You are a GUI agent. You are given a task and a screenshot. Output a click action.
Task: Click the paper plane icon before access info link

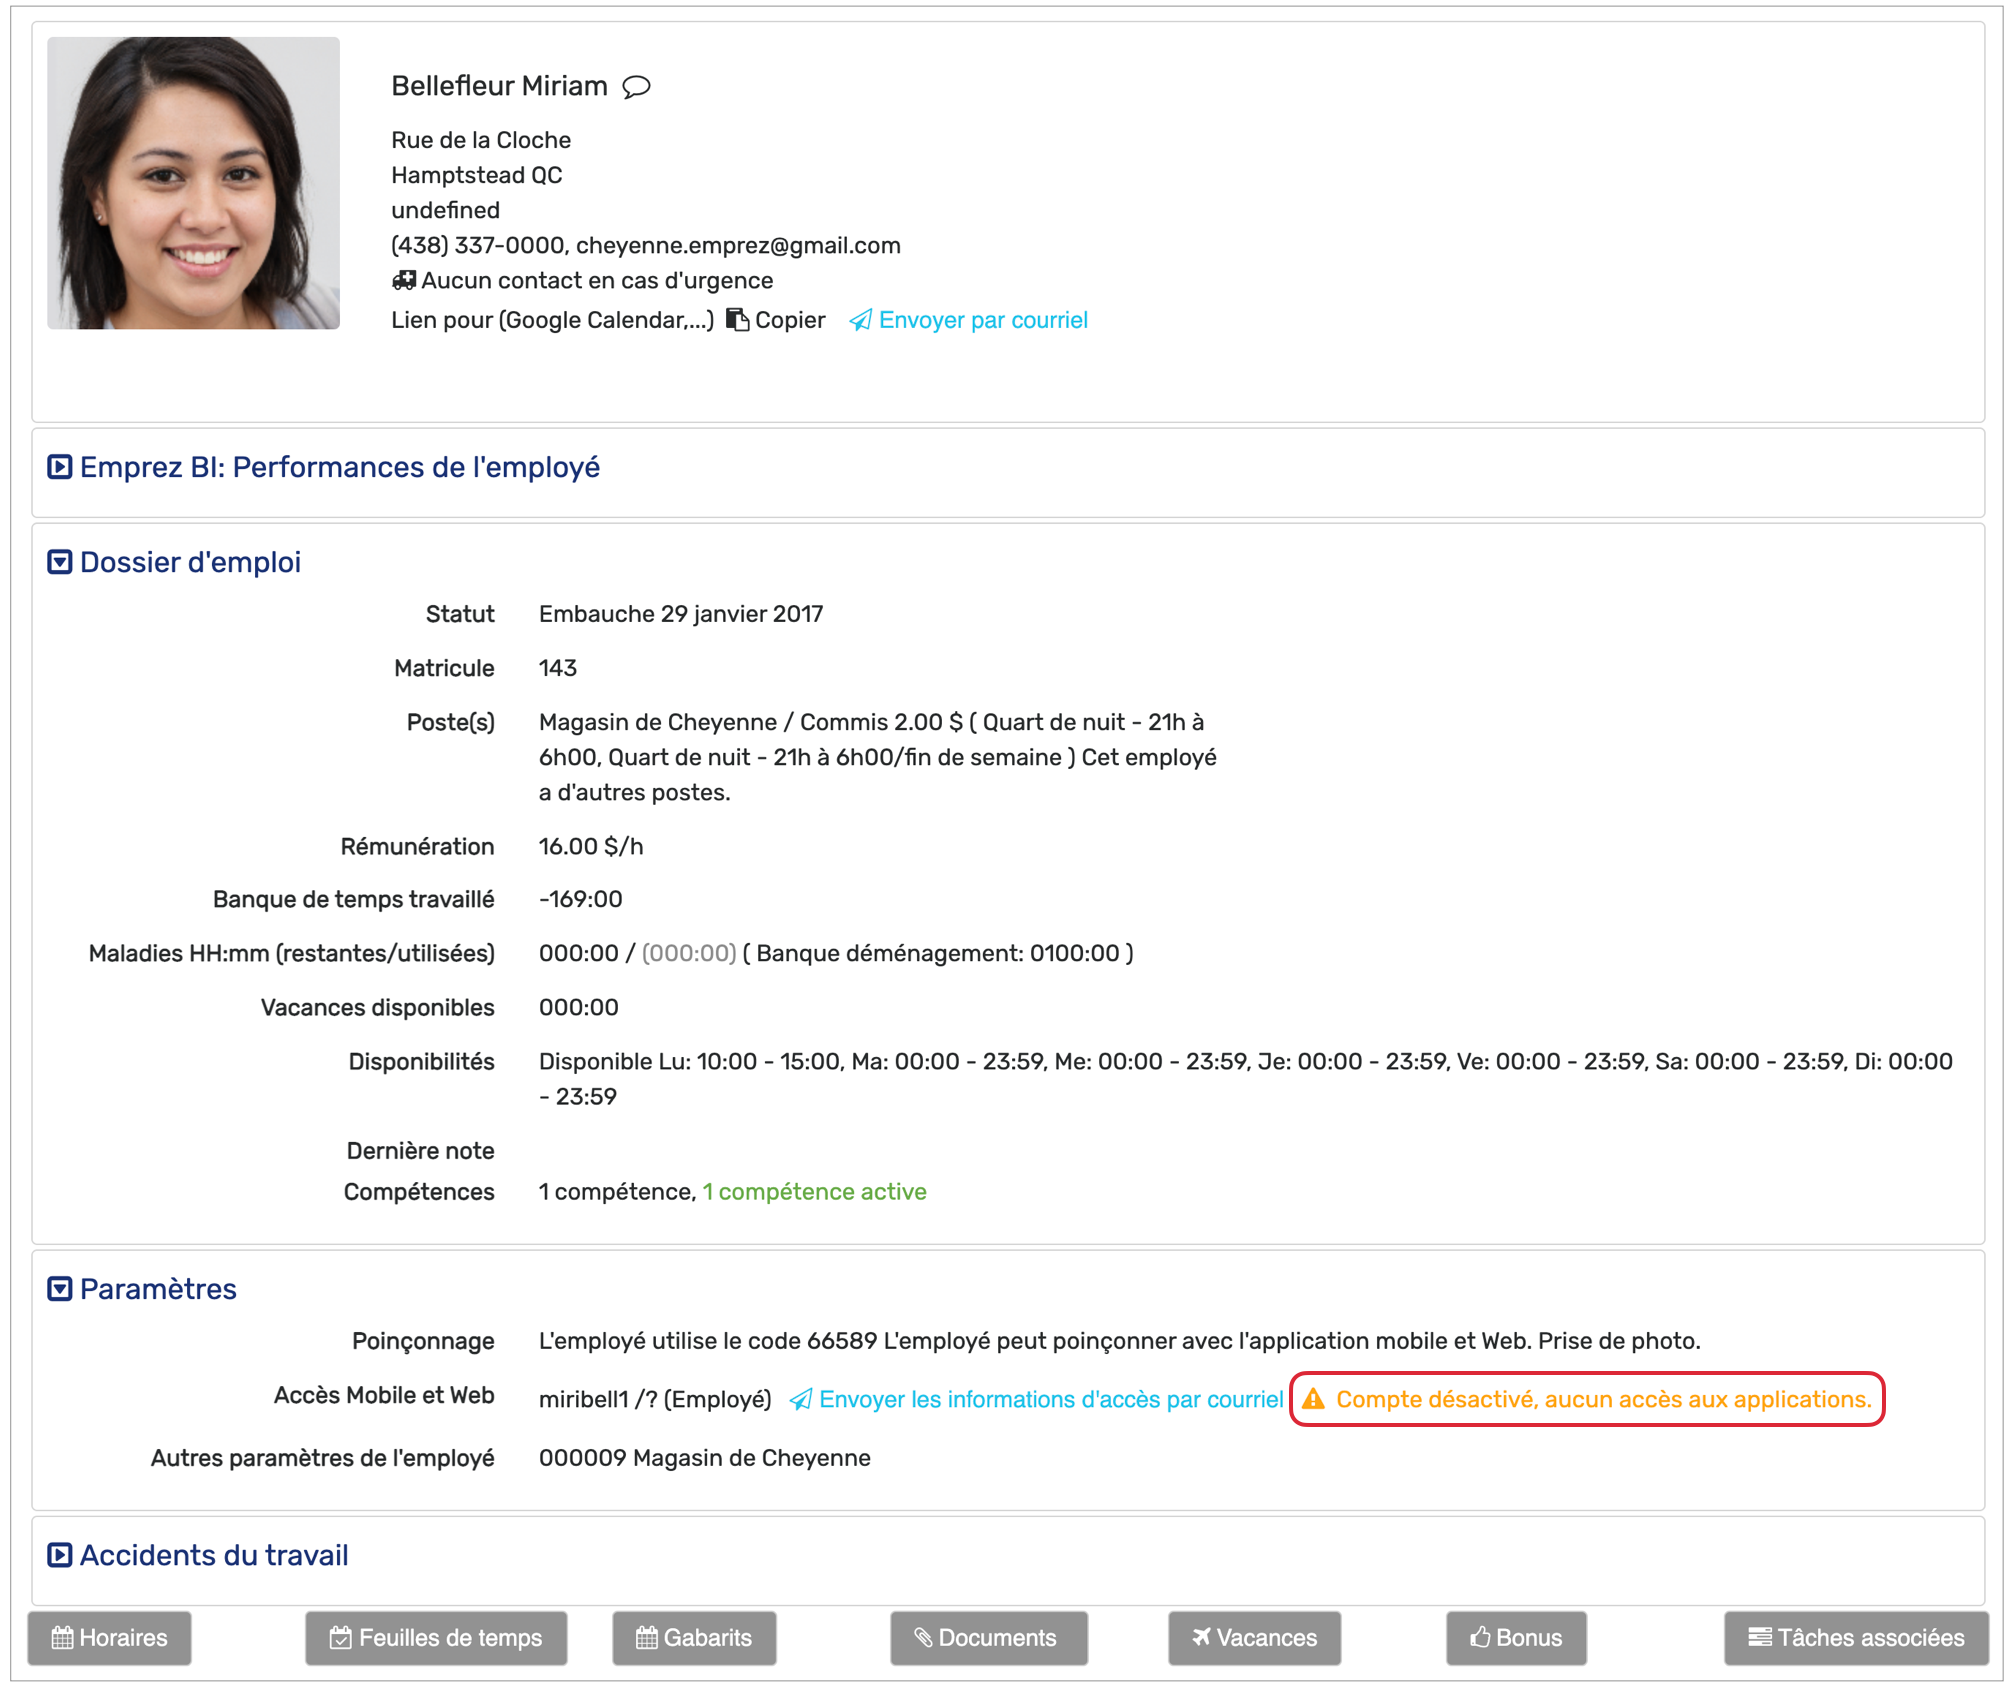coord(800,1400)
